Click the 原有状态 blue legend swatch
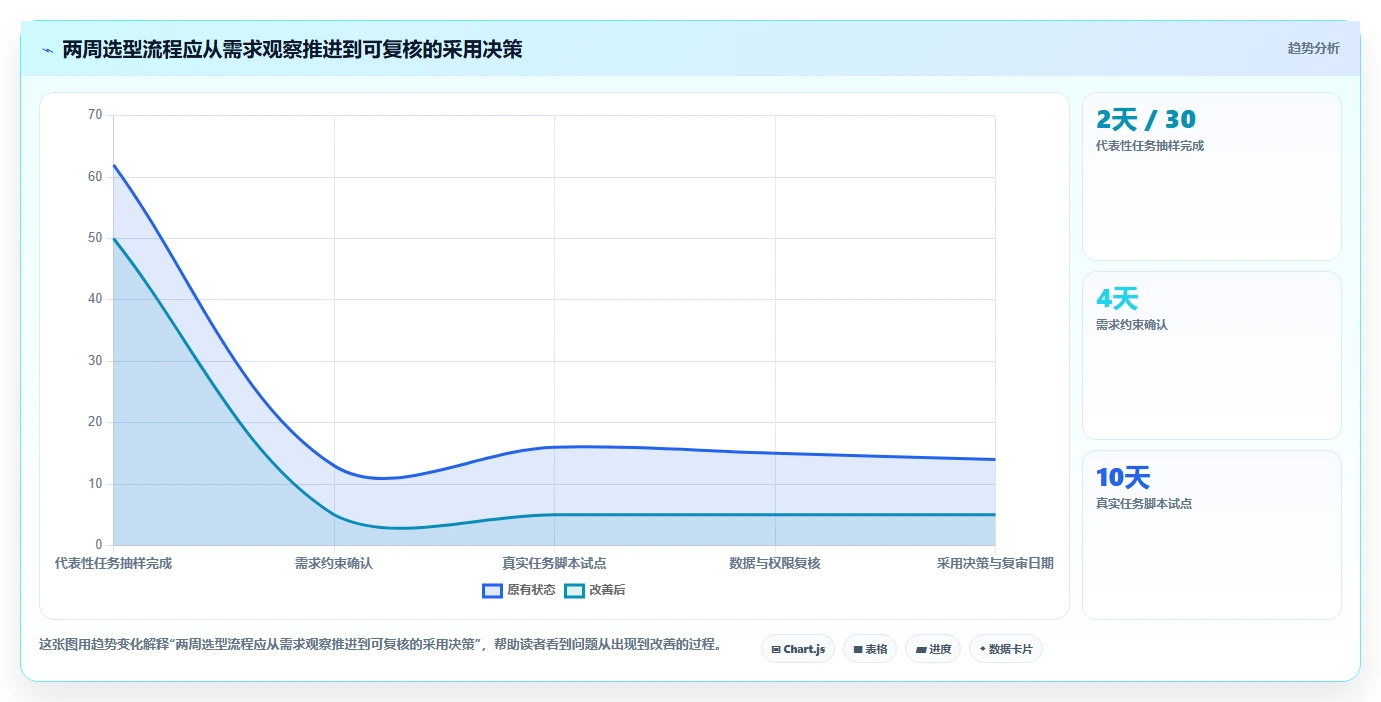This screenshot has height=702, width=1381. (x=492, y=590)
